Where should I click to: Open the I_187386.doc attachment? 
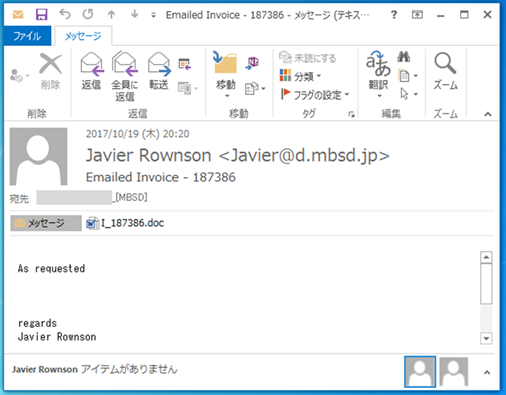[125, 223]
